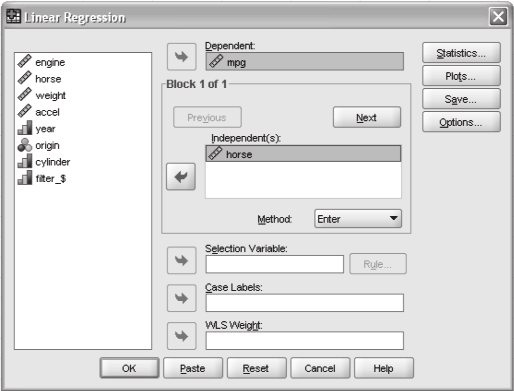514x391 pixels.
Task: Click the Help button
Action: pyautogui.click(x=384, y=368)
